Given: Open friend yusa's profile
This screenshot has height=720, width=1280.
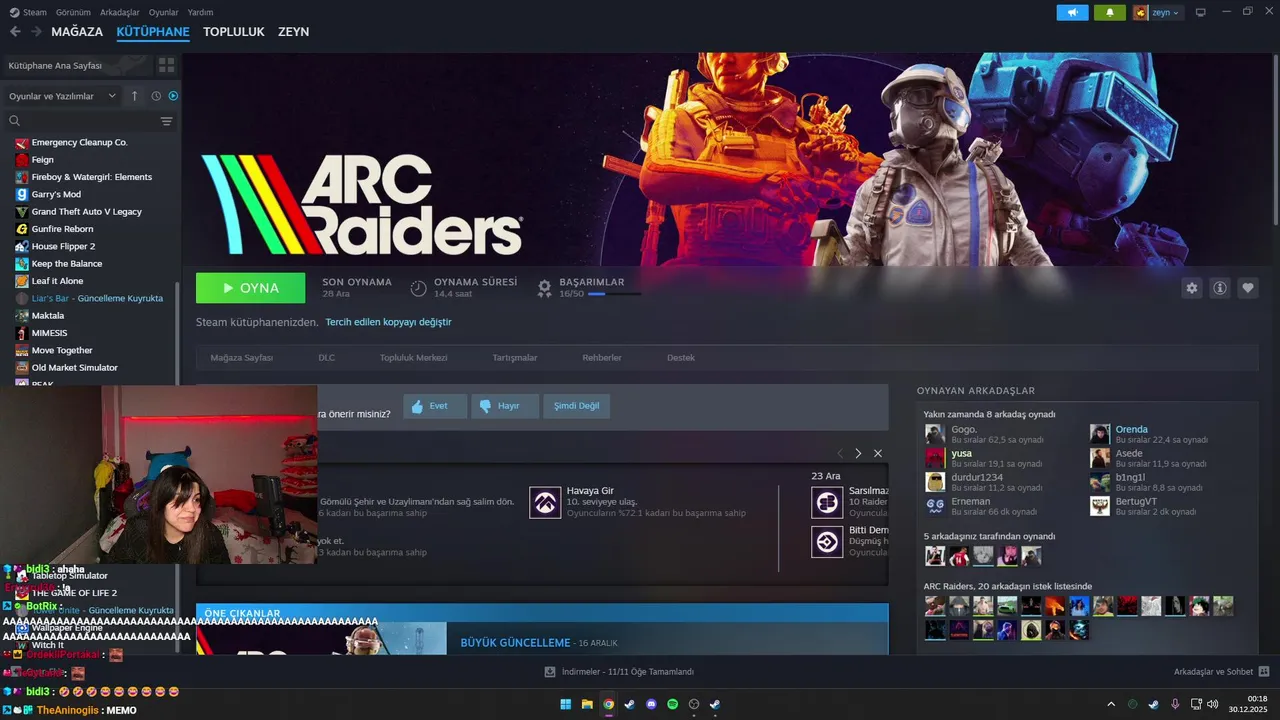Looking at the screenshot, I should click(x=961, y=453).
